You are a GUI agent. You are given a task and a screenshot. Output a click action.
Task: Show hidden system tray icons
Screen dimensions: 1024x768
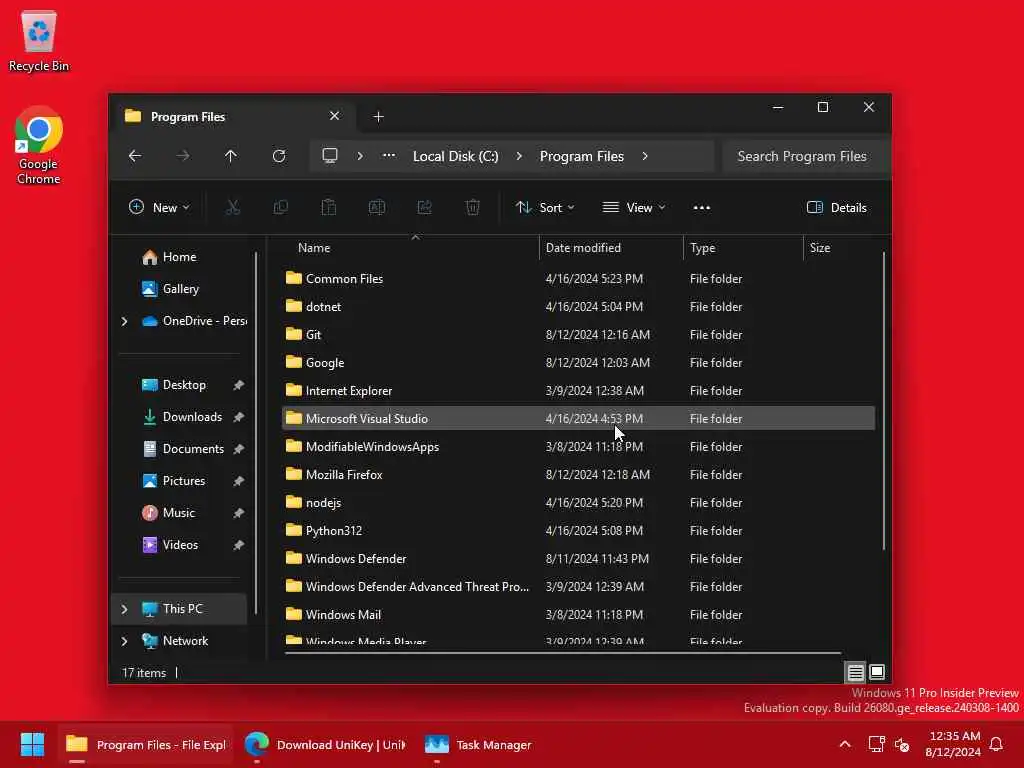pyautogui.click(x=844, y=744)
